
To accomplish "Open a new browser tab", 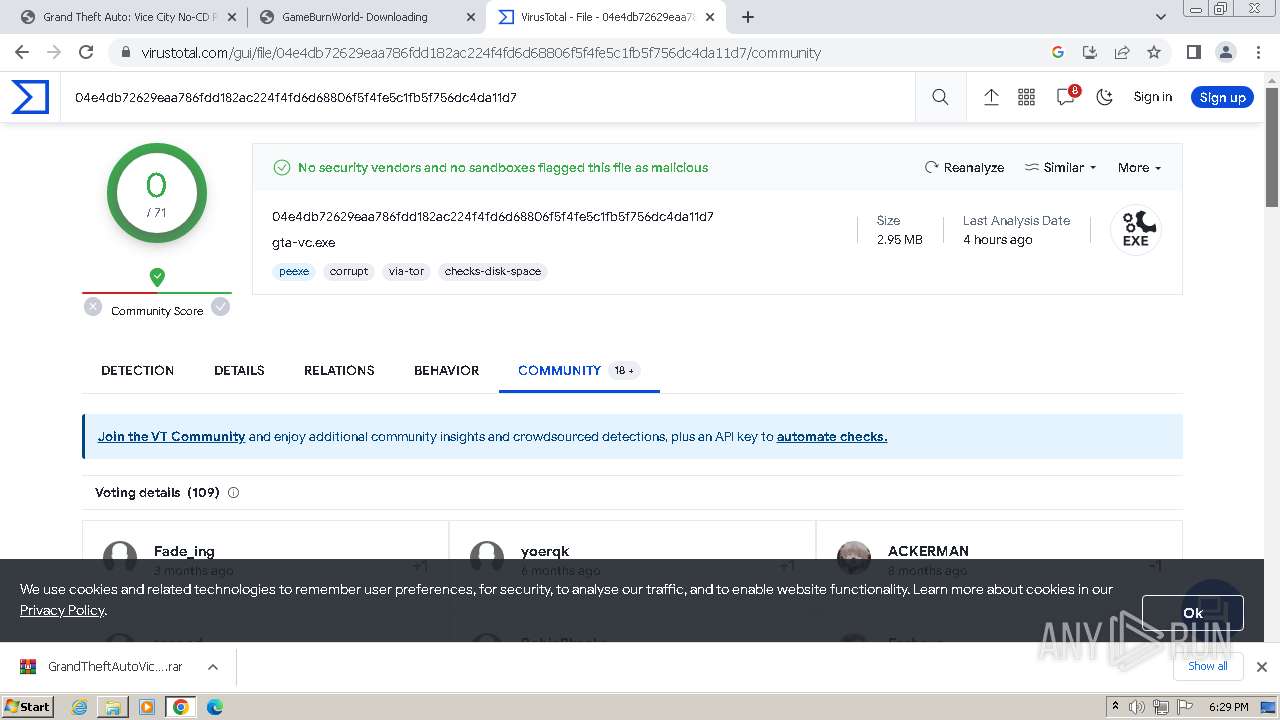I will pyautogui.click(x=747, y=17).
